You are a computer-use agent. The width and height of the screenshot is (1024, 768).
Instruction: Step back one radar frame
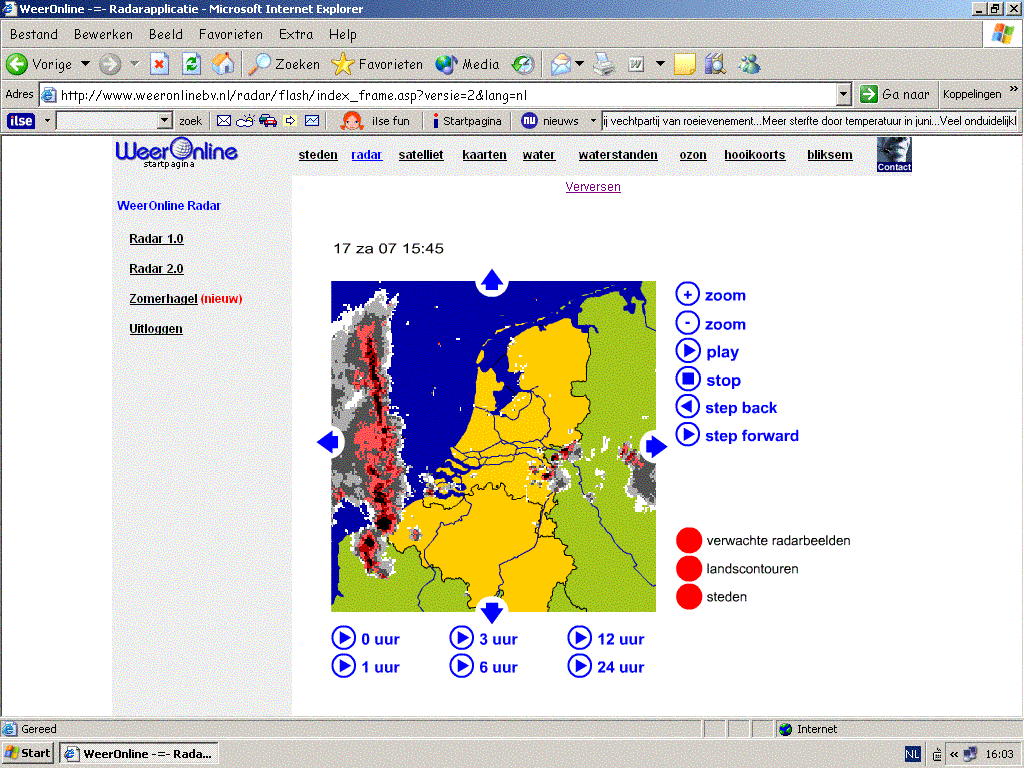point(687,407)
